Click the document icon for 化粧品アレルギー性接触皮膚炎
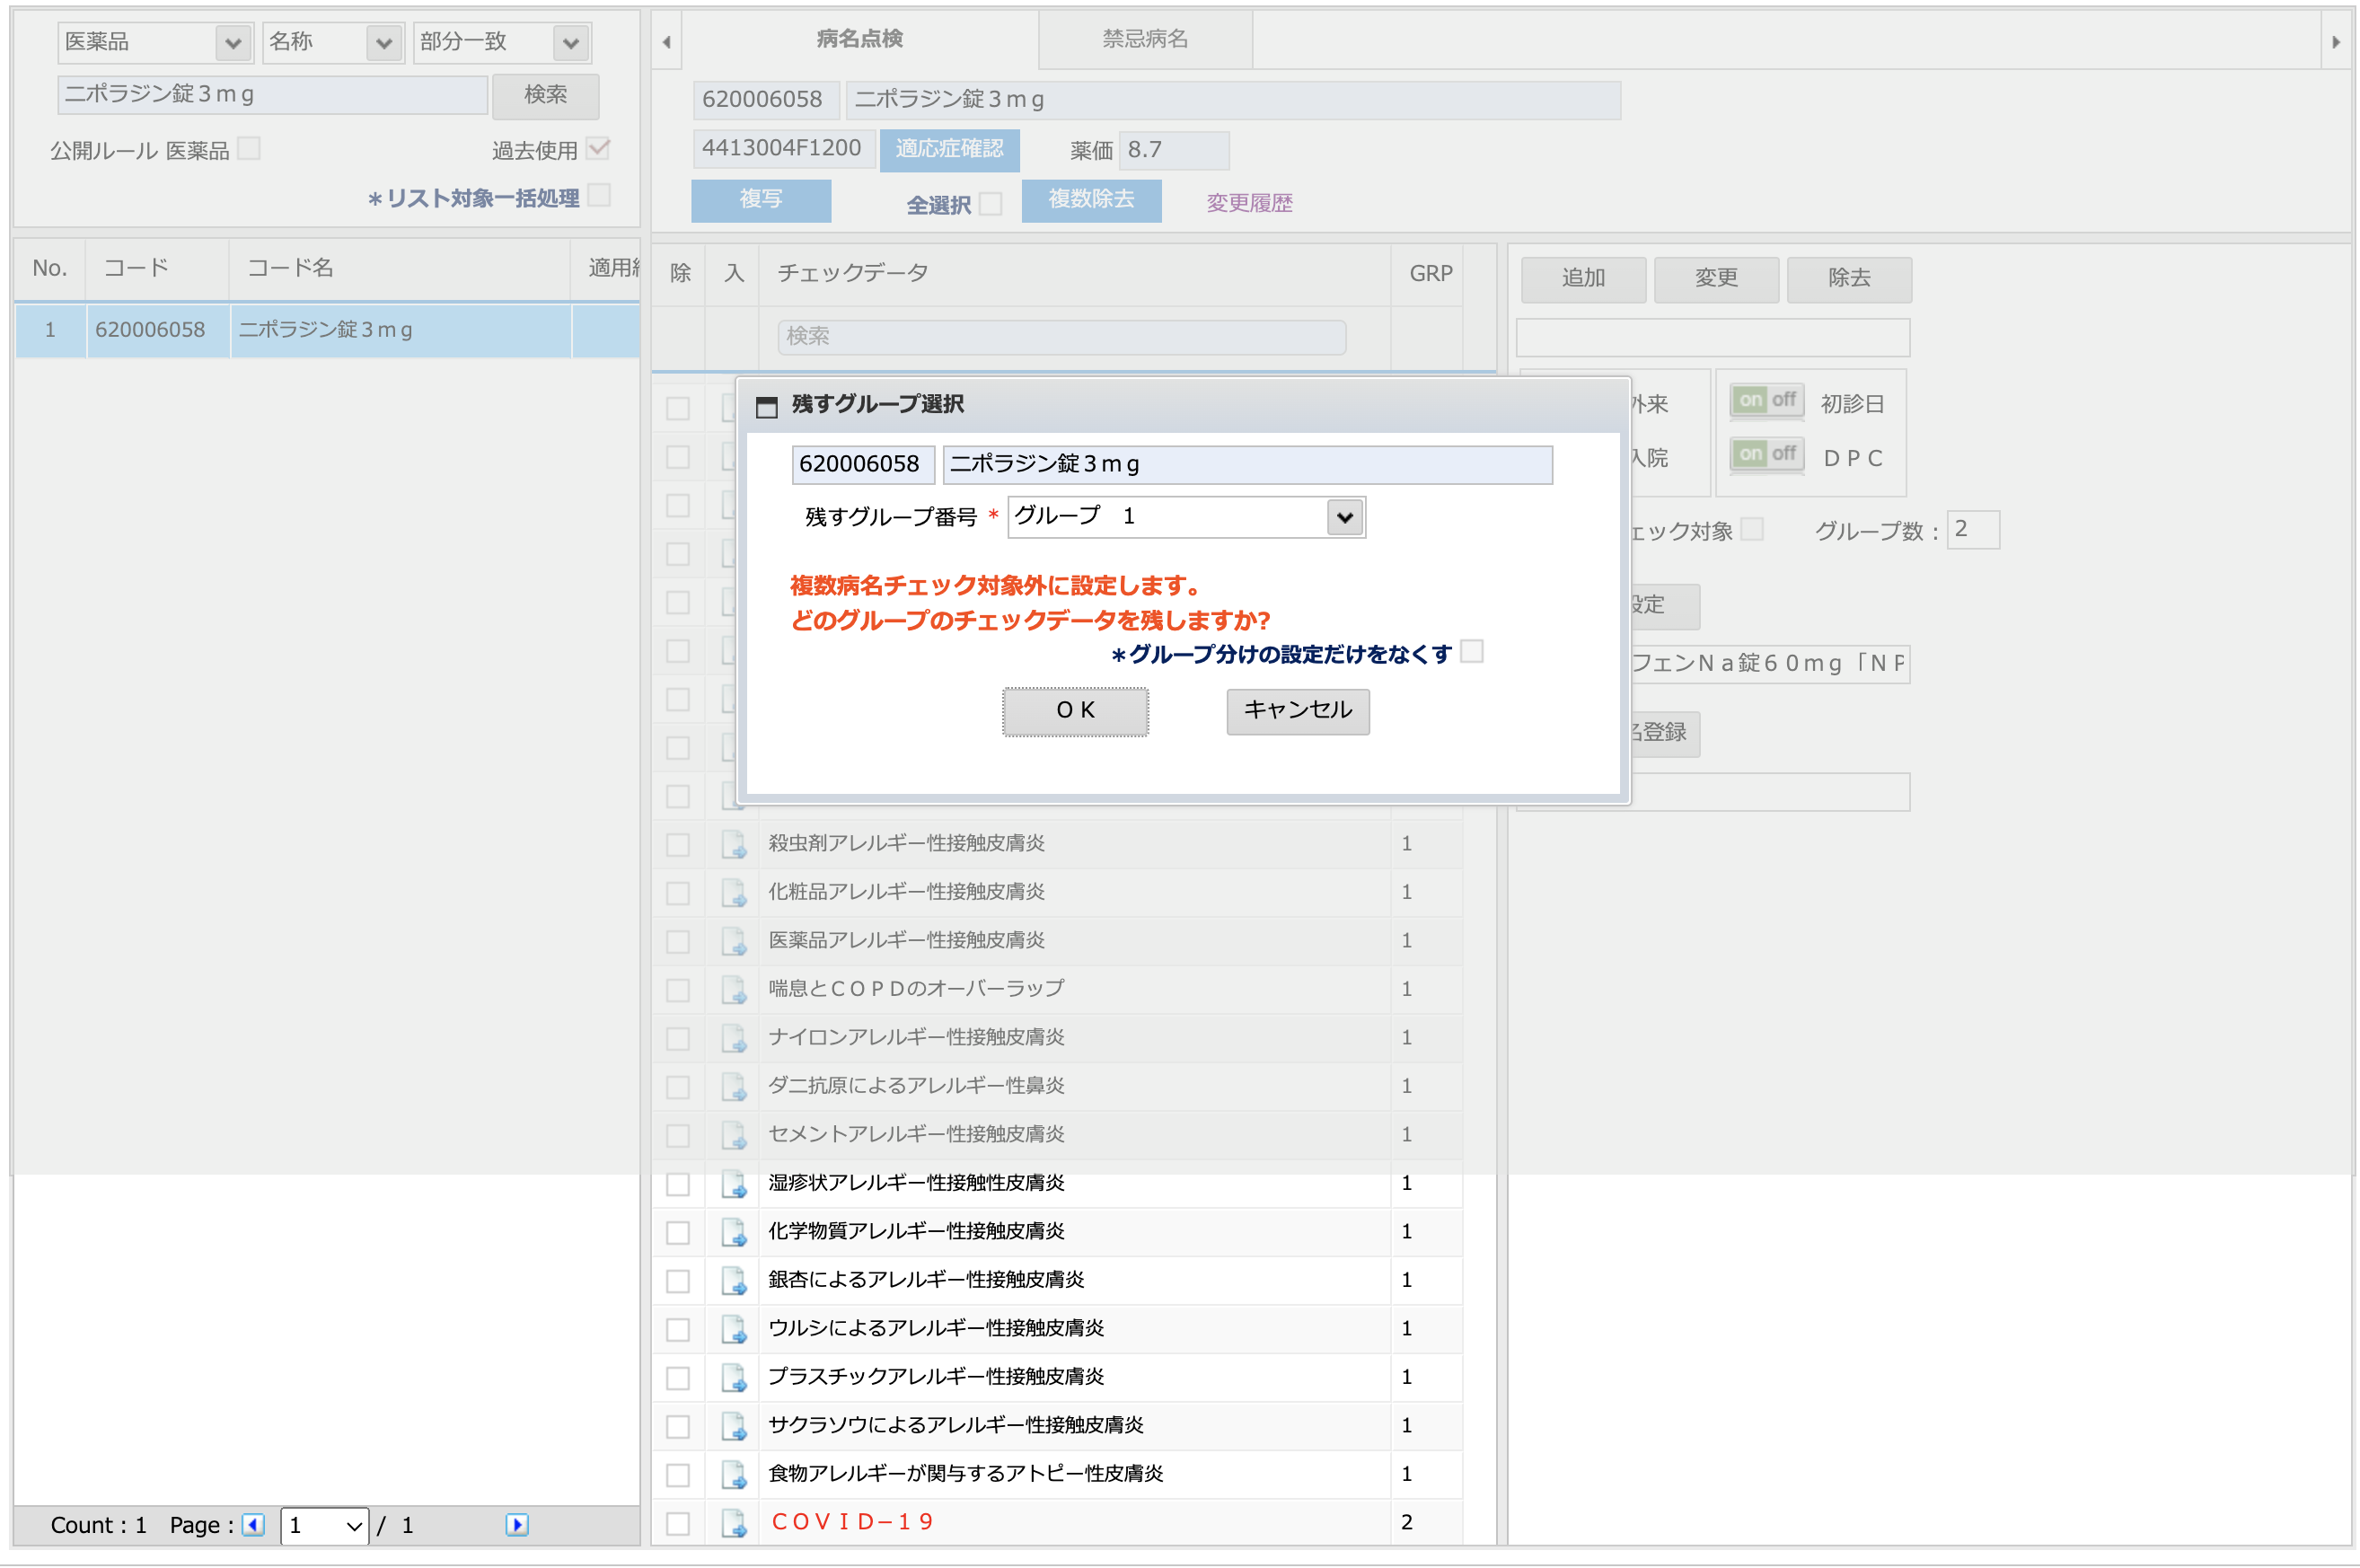 pyautogui.click(x=734, y=892)
